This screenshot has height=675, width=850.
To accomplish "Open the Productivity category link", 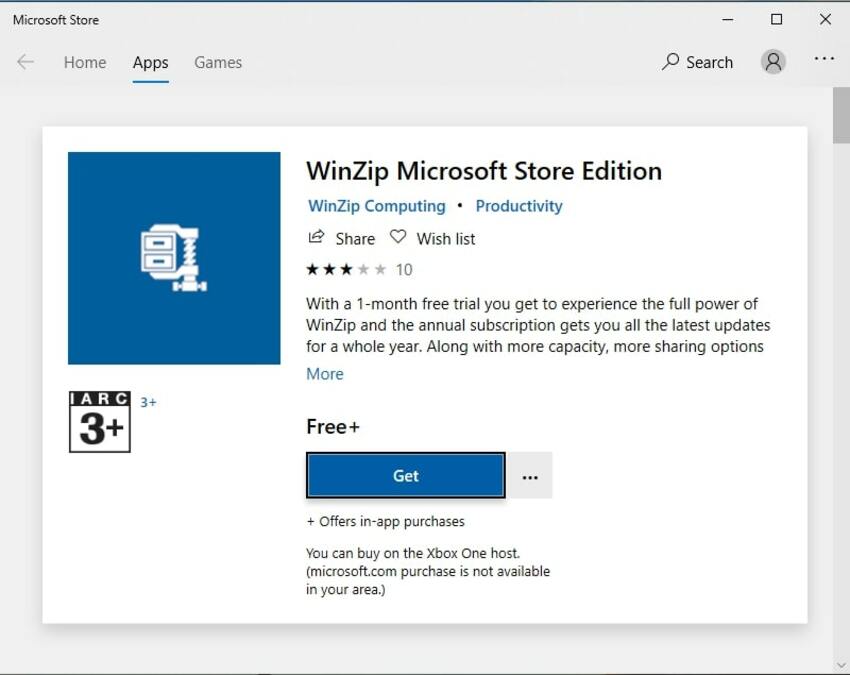I will (518, 206).
